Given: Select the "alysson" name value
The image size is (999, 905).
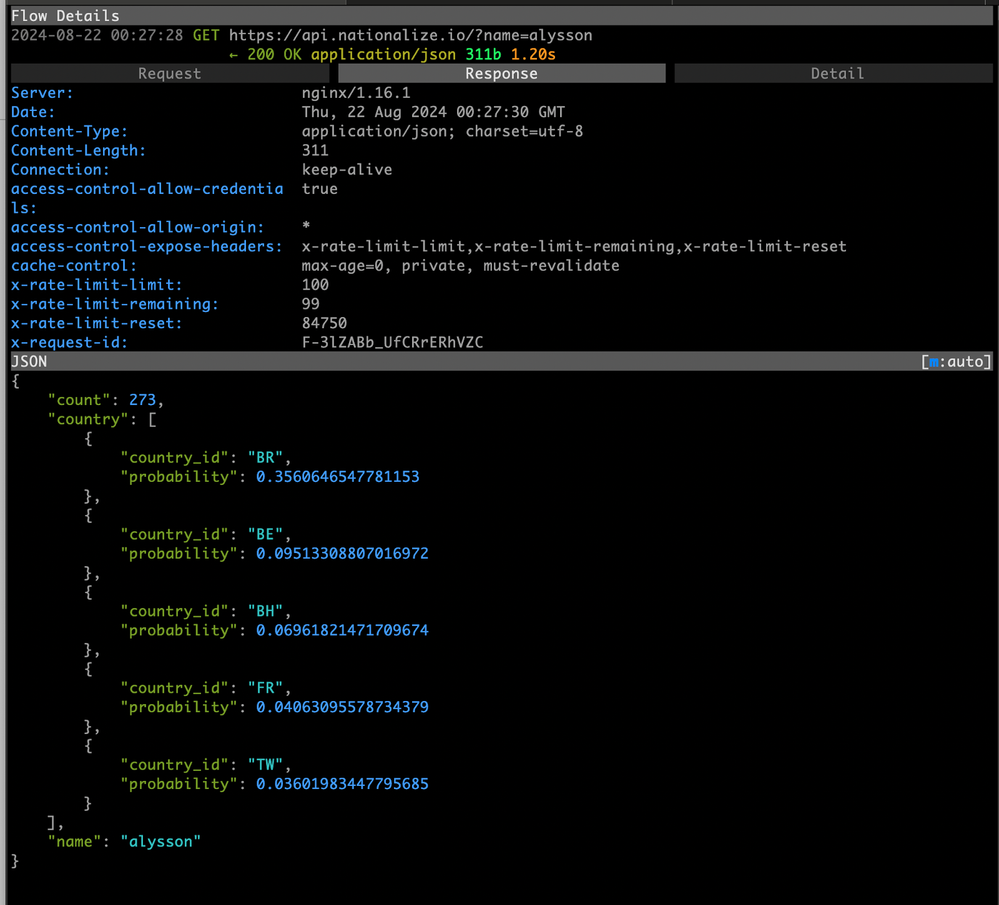Looking at the screenshot, I should [160, 841].
